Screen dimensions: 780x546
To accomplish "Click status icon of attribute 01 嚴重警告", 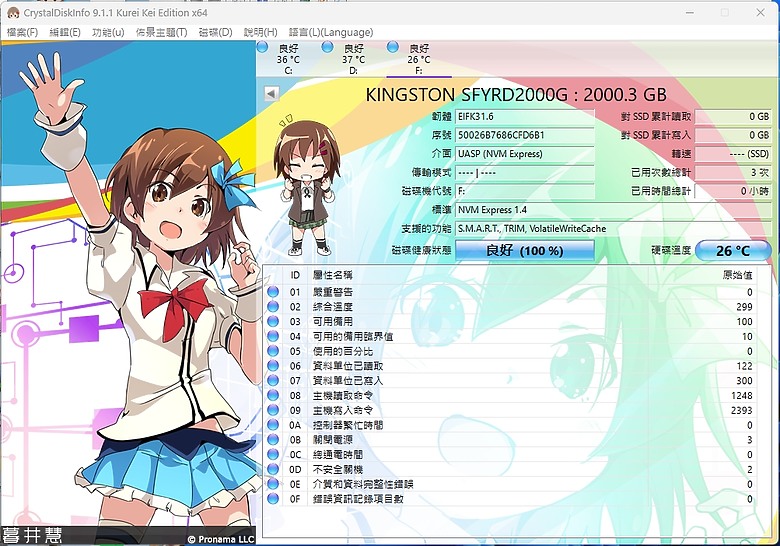I will tap(273, 292).
